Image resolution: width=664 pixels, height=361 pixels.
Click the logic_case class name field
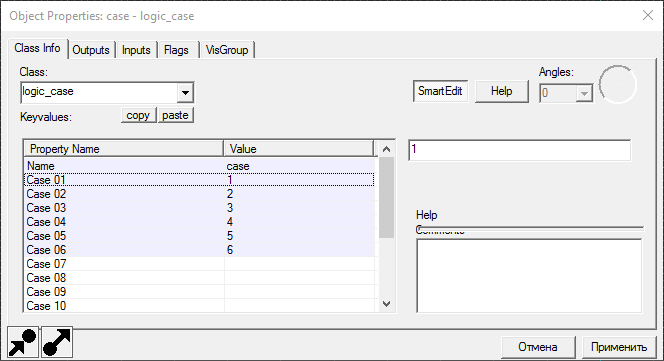[x=99, y=93]
